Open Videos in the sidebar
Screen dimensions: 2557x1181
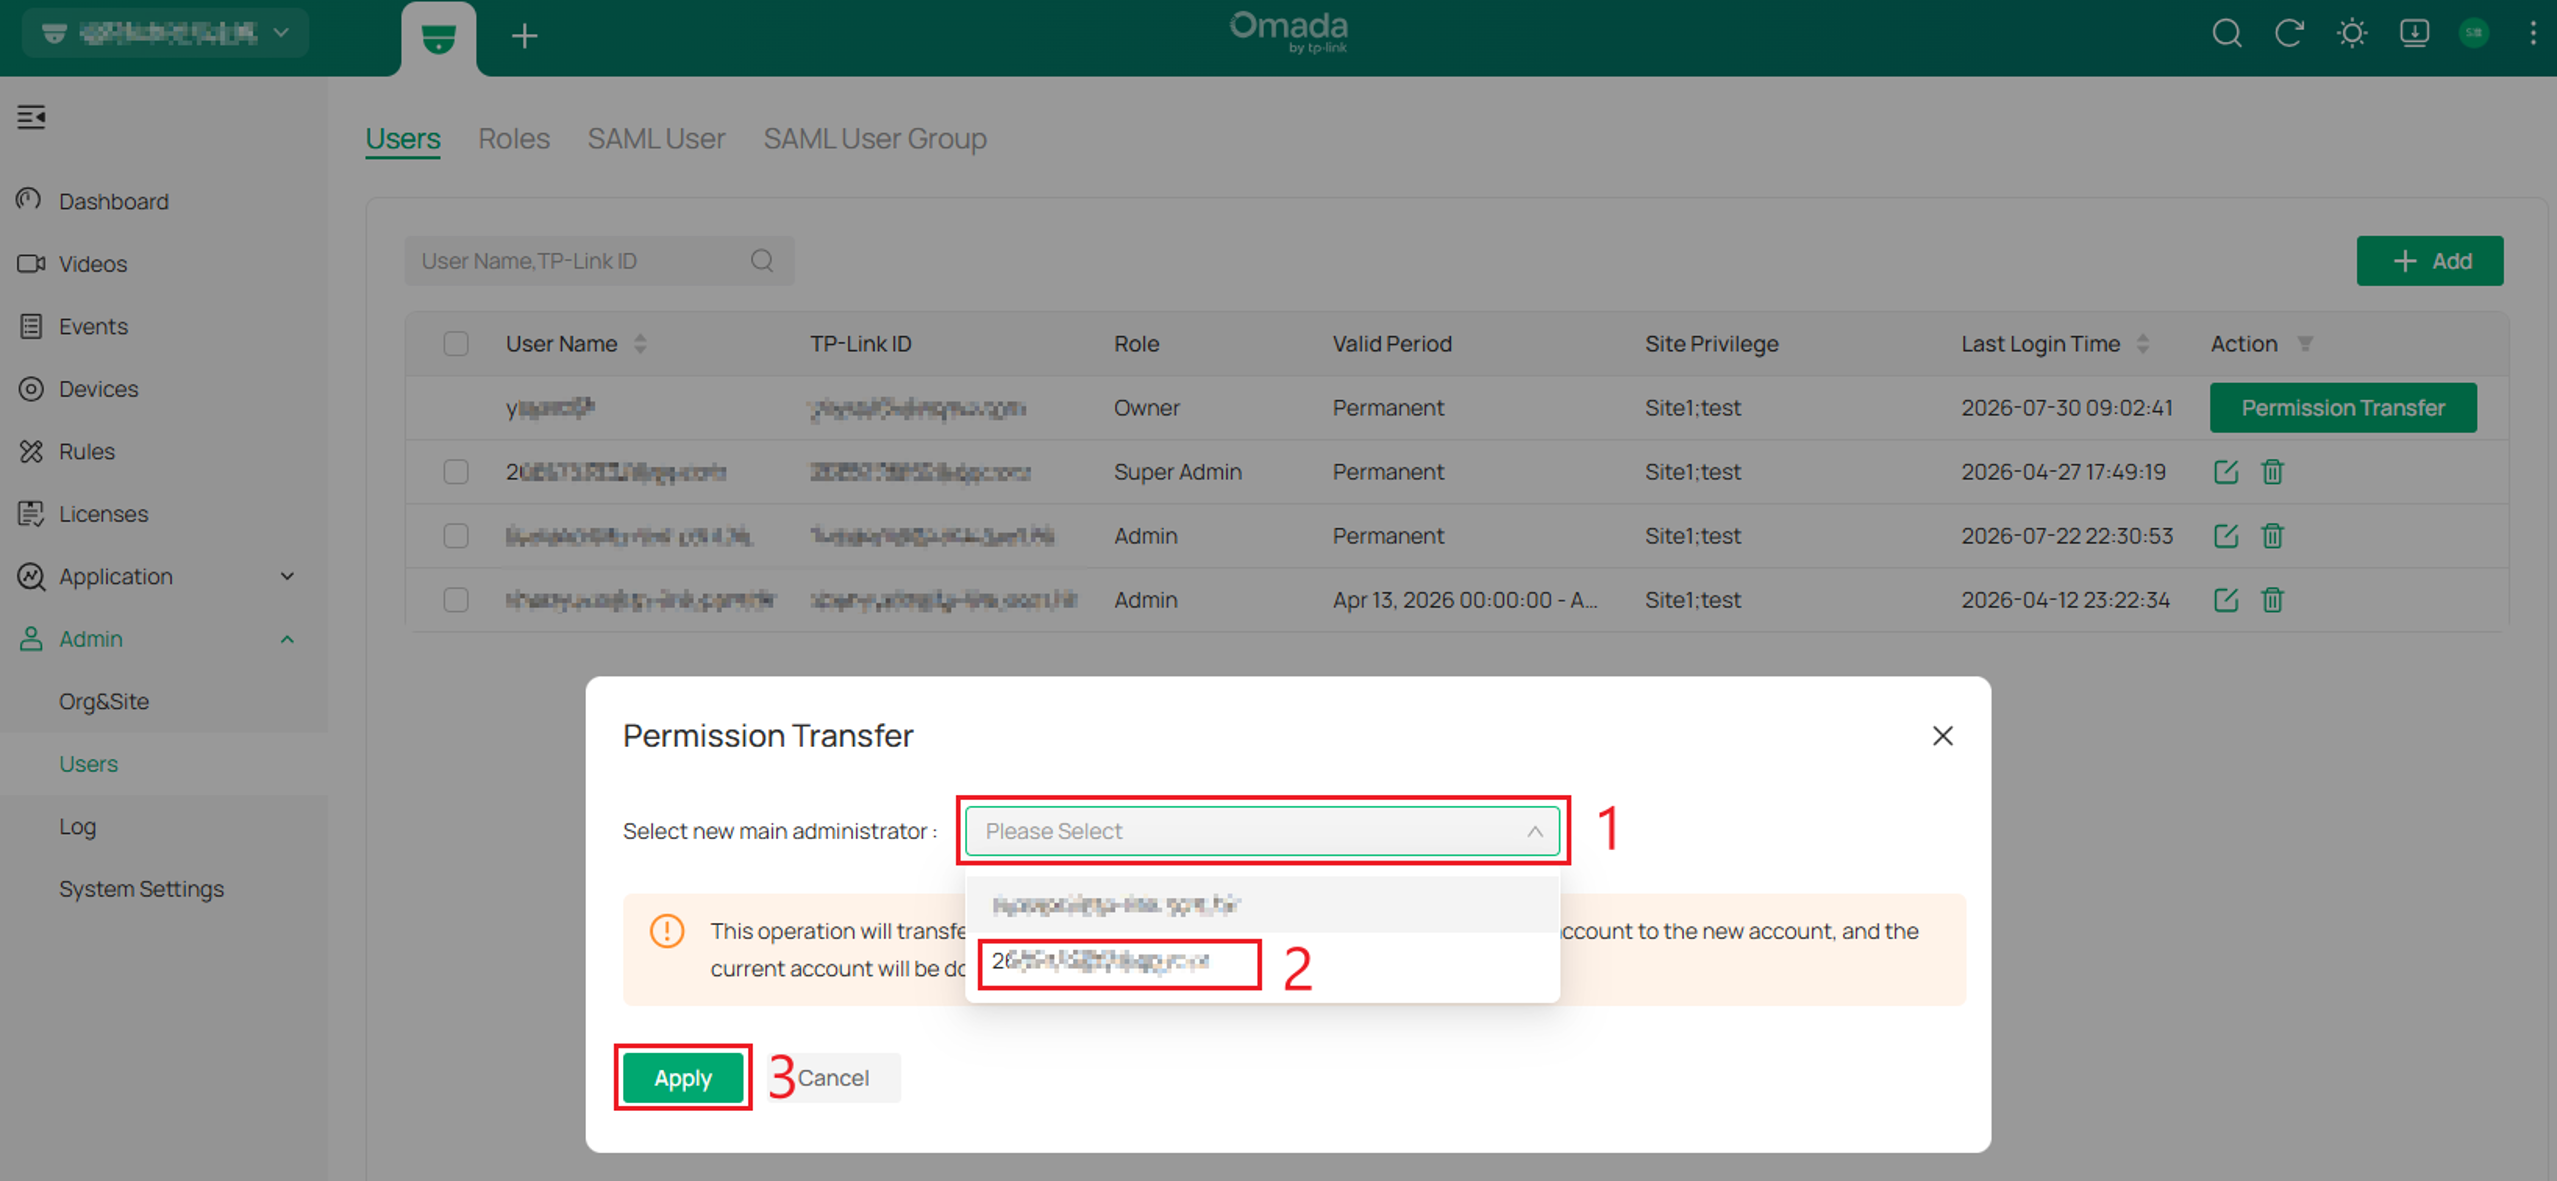[92, 264]
